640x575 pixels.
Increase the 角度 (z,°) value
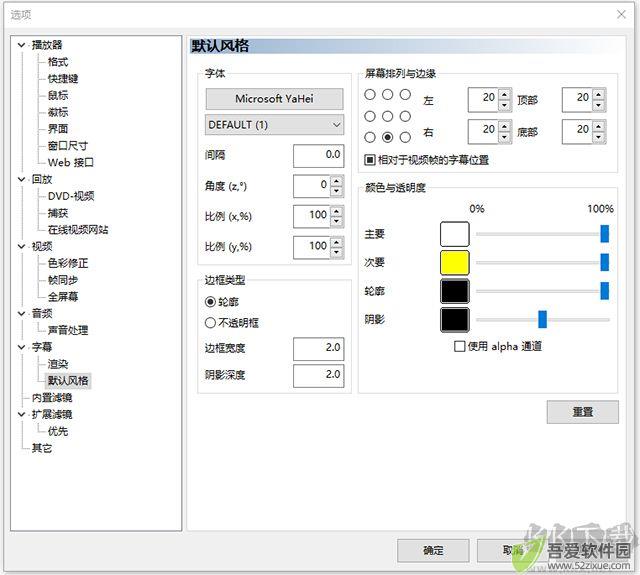tap(336, 181)
